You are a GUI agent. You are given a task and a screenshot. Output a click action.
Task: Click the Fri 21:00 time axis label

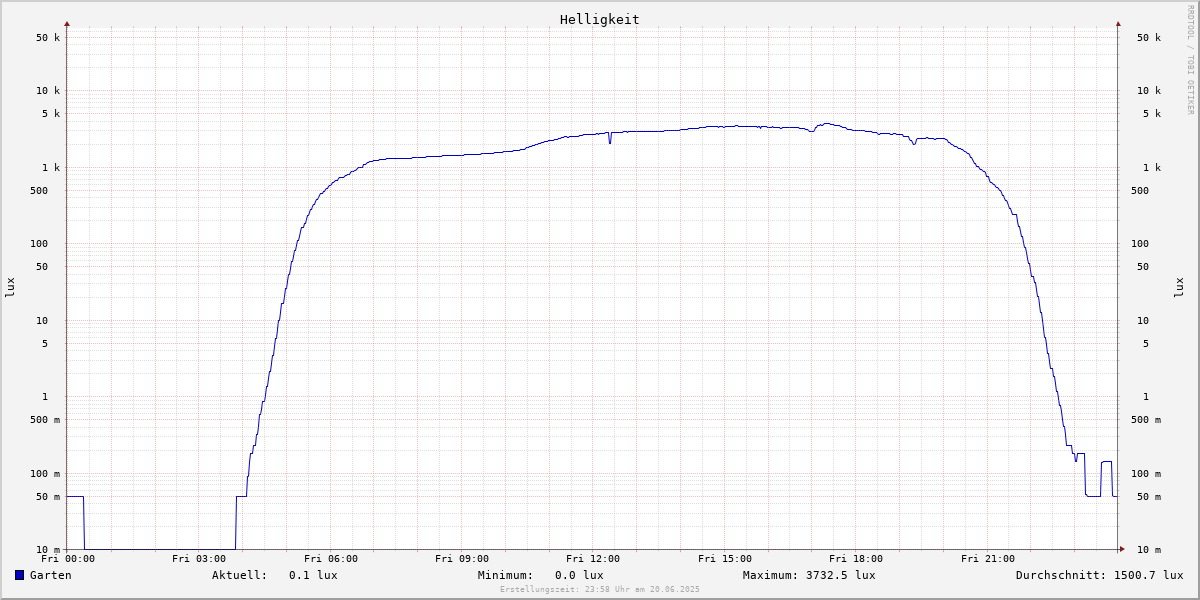click(988, 559)
